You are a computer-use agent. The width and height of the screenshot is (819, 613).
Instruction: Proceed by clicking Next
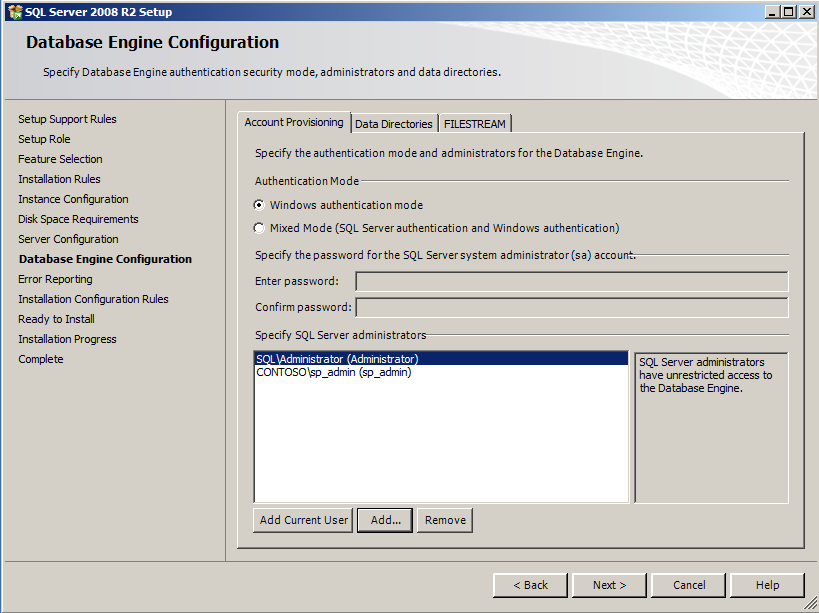point(609,585)
